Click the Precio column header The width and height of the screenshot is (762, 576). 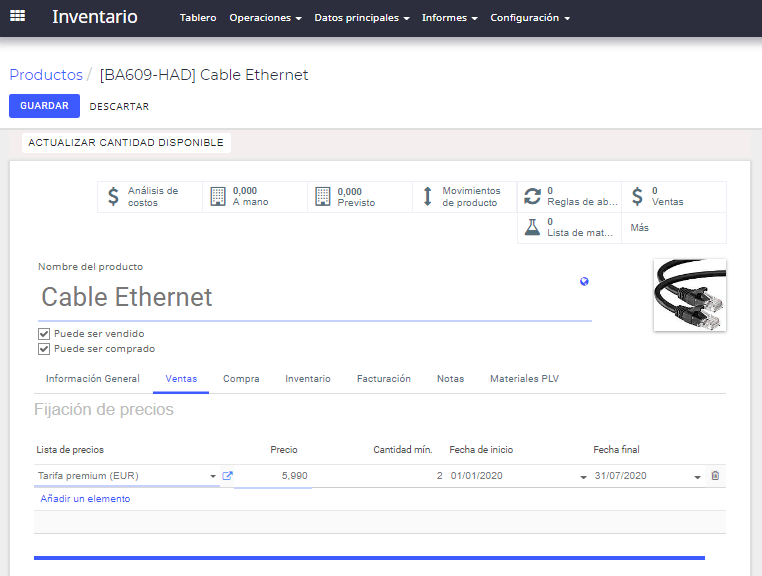coord(284,450)
